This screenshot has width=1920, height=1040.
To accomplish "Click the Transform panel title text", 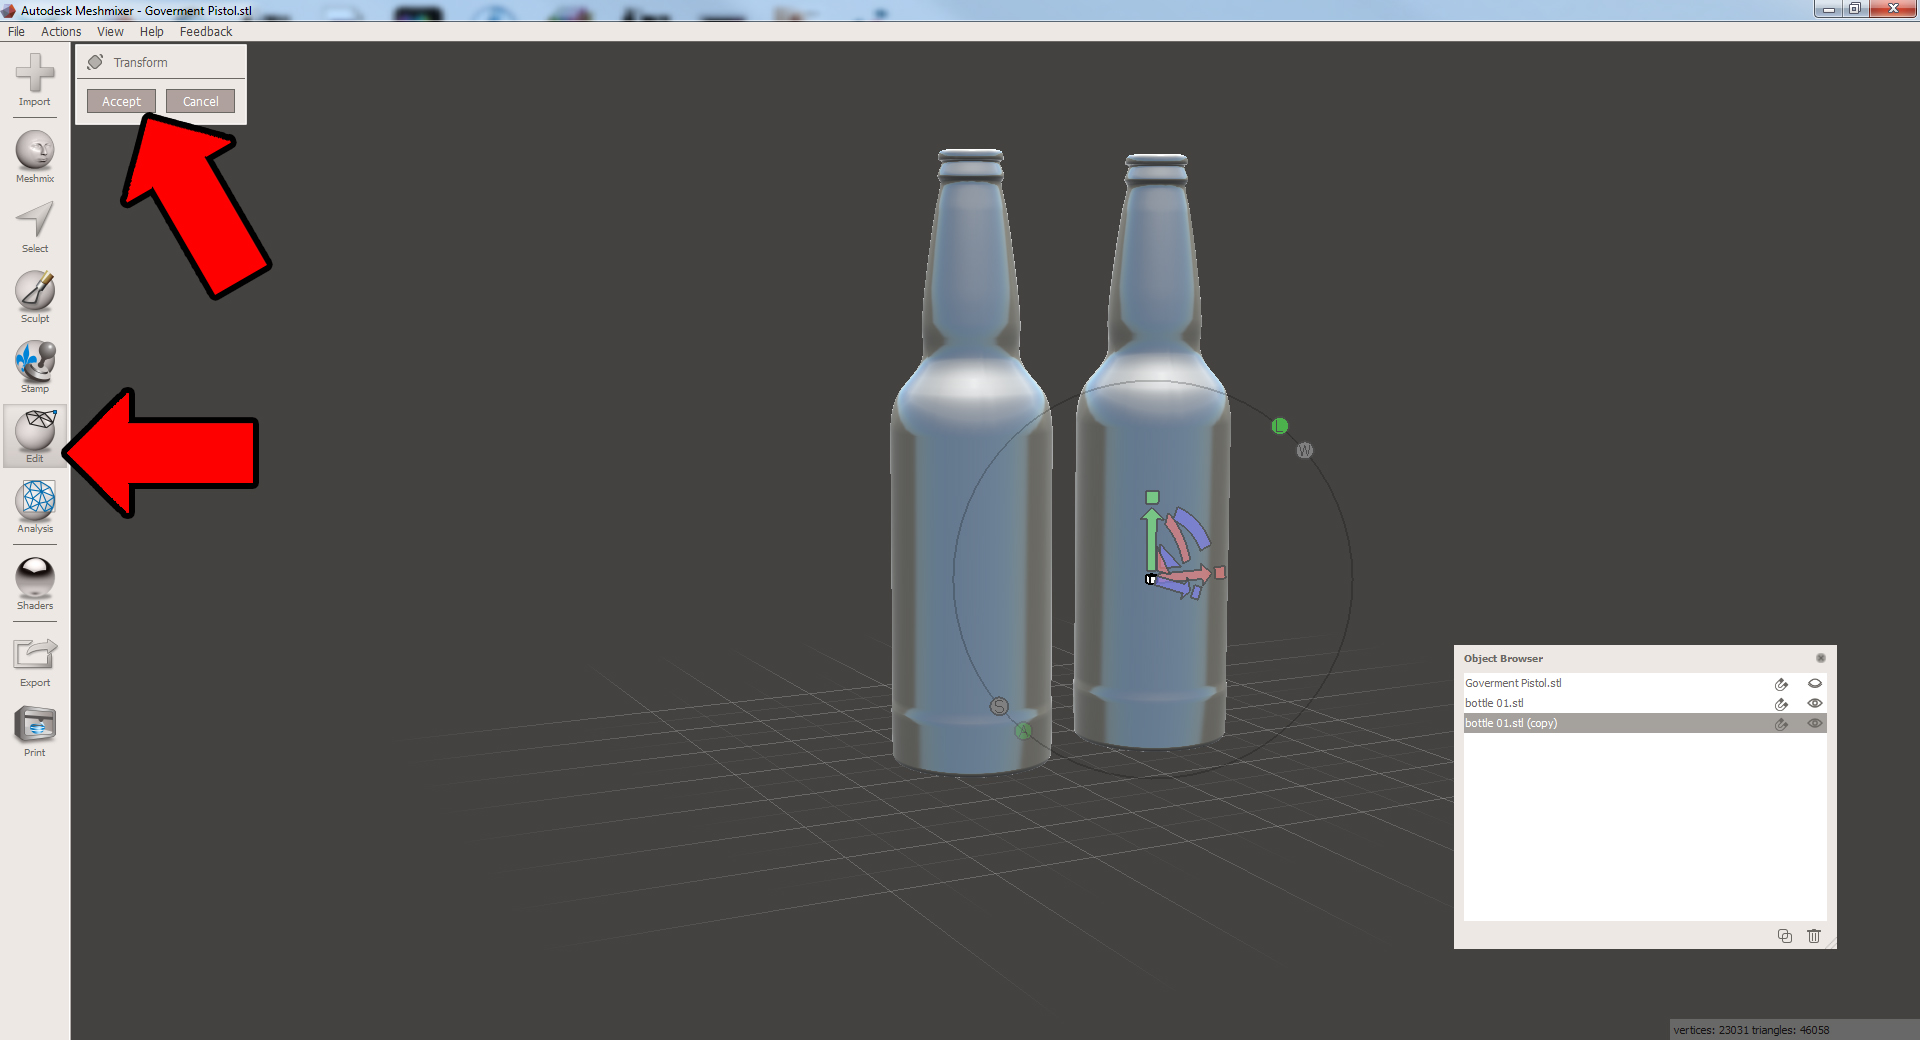I will coord(140,62).
